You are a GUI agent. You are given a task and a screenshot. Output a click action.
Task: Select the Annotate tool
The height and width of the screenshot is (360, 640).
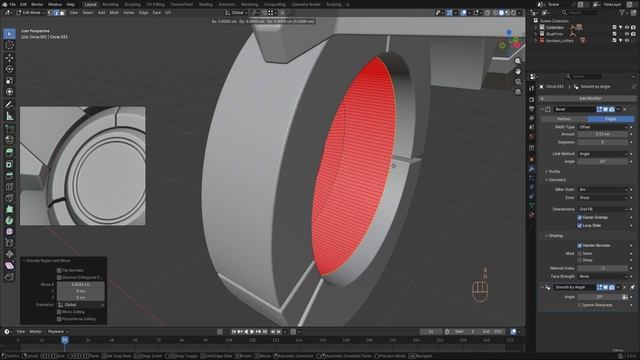coord(9,105)
